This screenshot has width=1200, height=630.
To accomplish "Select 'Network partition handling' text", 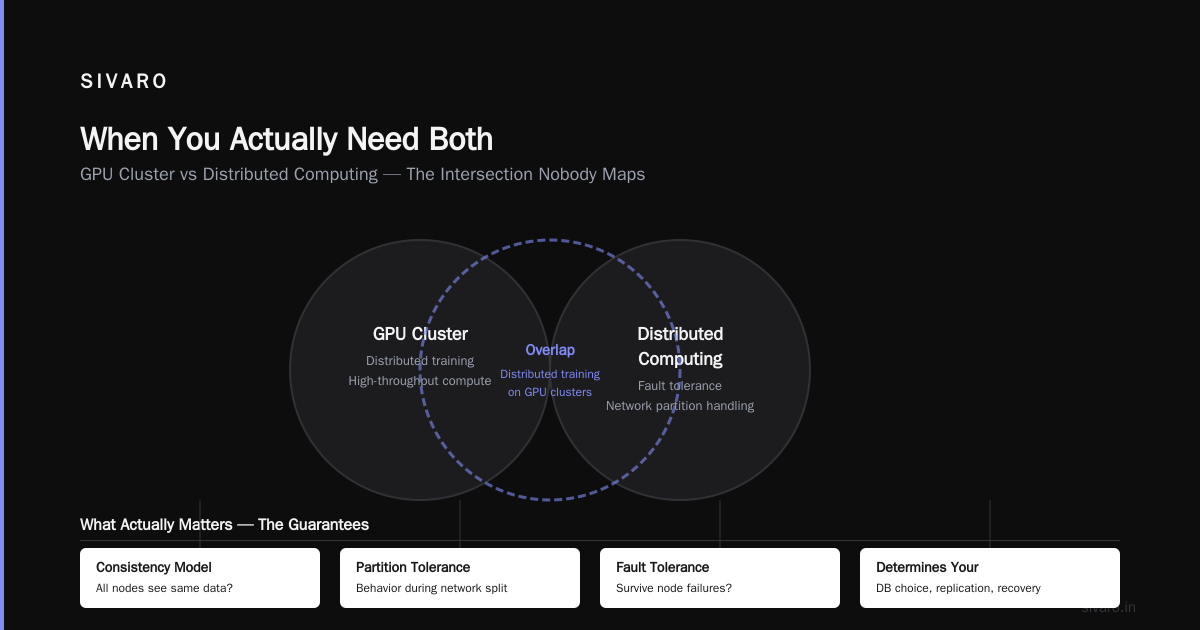I will pyautogui.click(x=680, y=406).
